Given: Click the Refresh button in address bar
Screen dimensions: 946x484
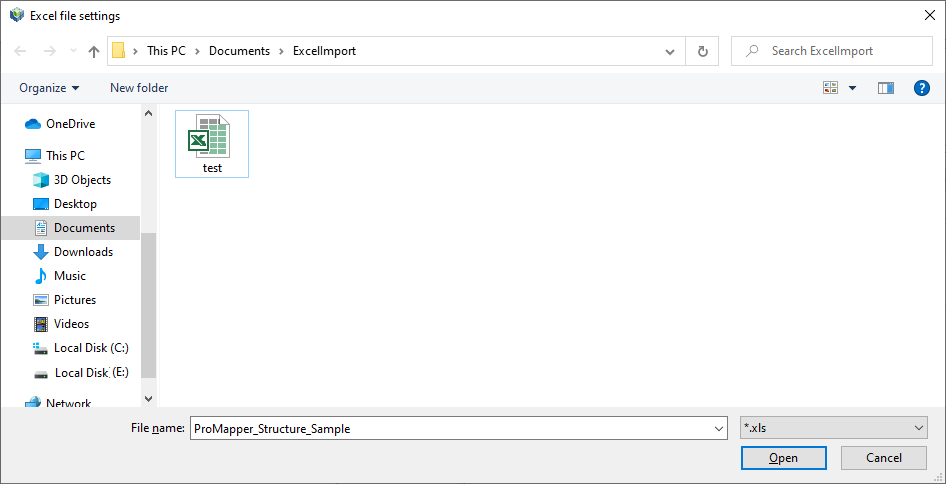Looking at the screenshot, I should [x=702, y=51].
